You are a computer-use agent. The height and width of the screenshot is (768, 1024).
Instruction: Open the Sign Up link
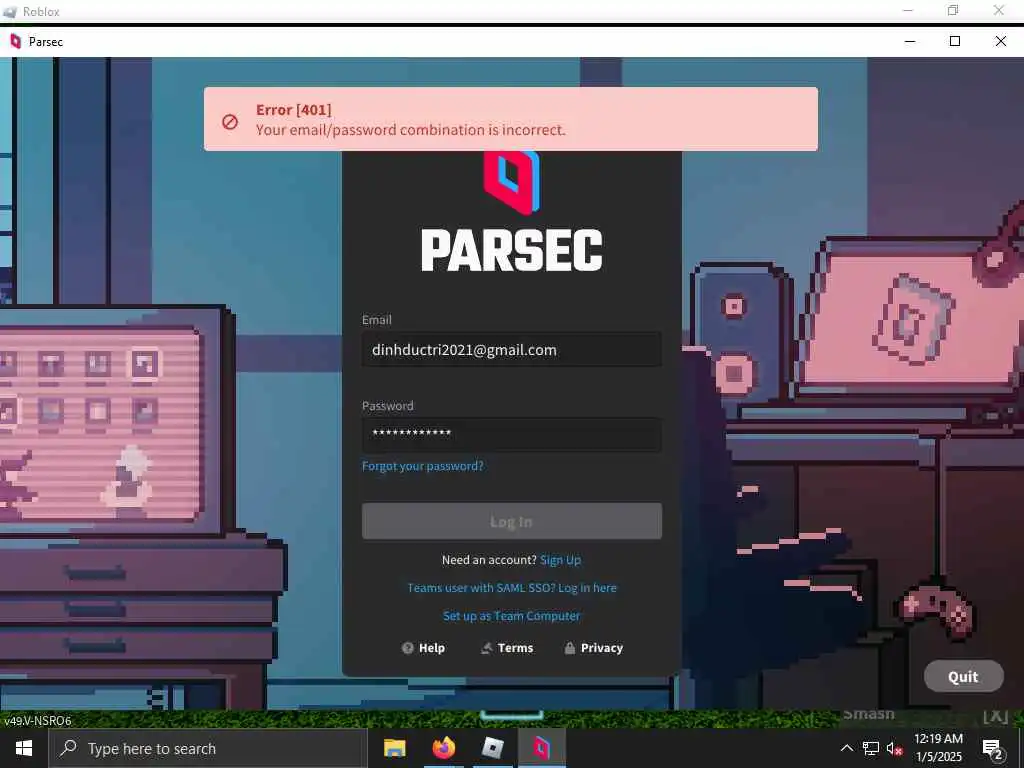[560, 560]
